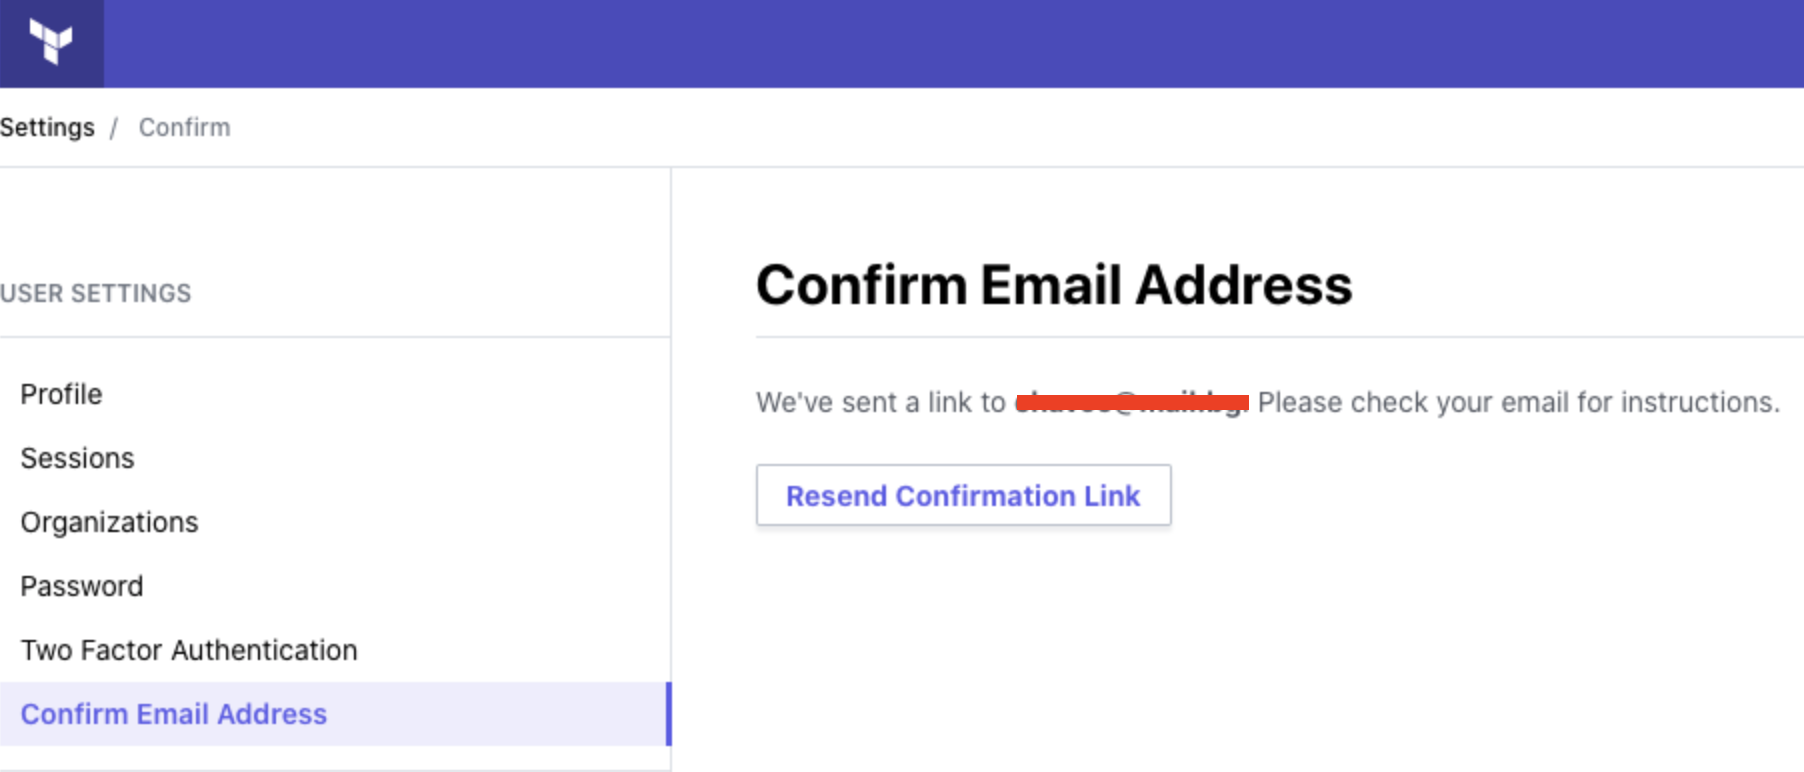This screenshot has height=772, width=1804.
Task: Open the Profile settings page
Action: click(61, 394)
